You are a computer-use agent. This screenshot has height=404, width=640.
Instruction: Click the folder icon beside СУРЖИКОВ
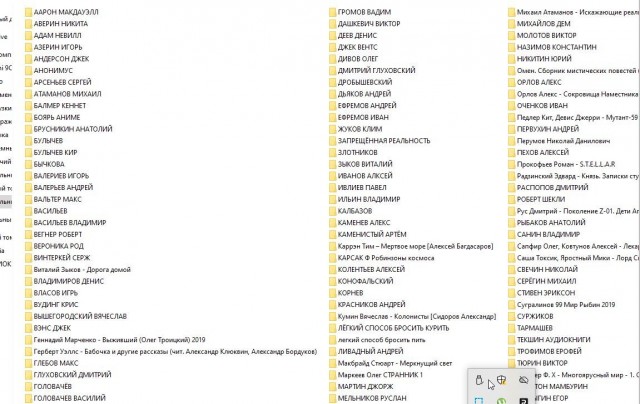point(511,317)
